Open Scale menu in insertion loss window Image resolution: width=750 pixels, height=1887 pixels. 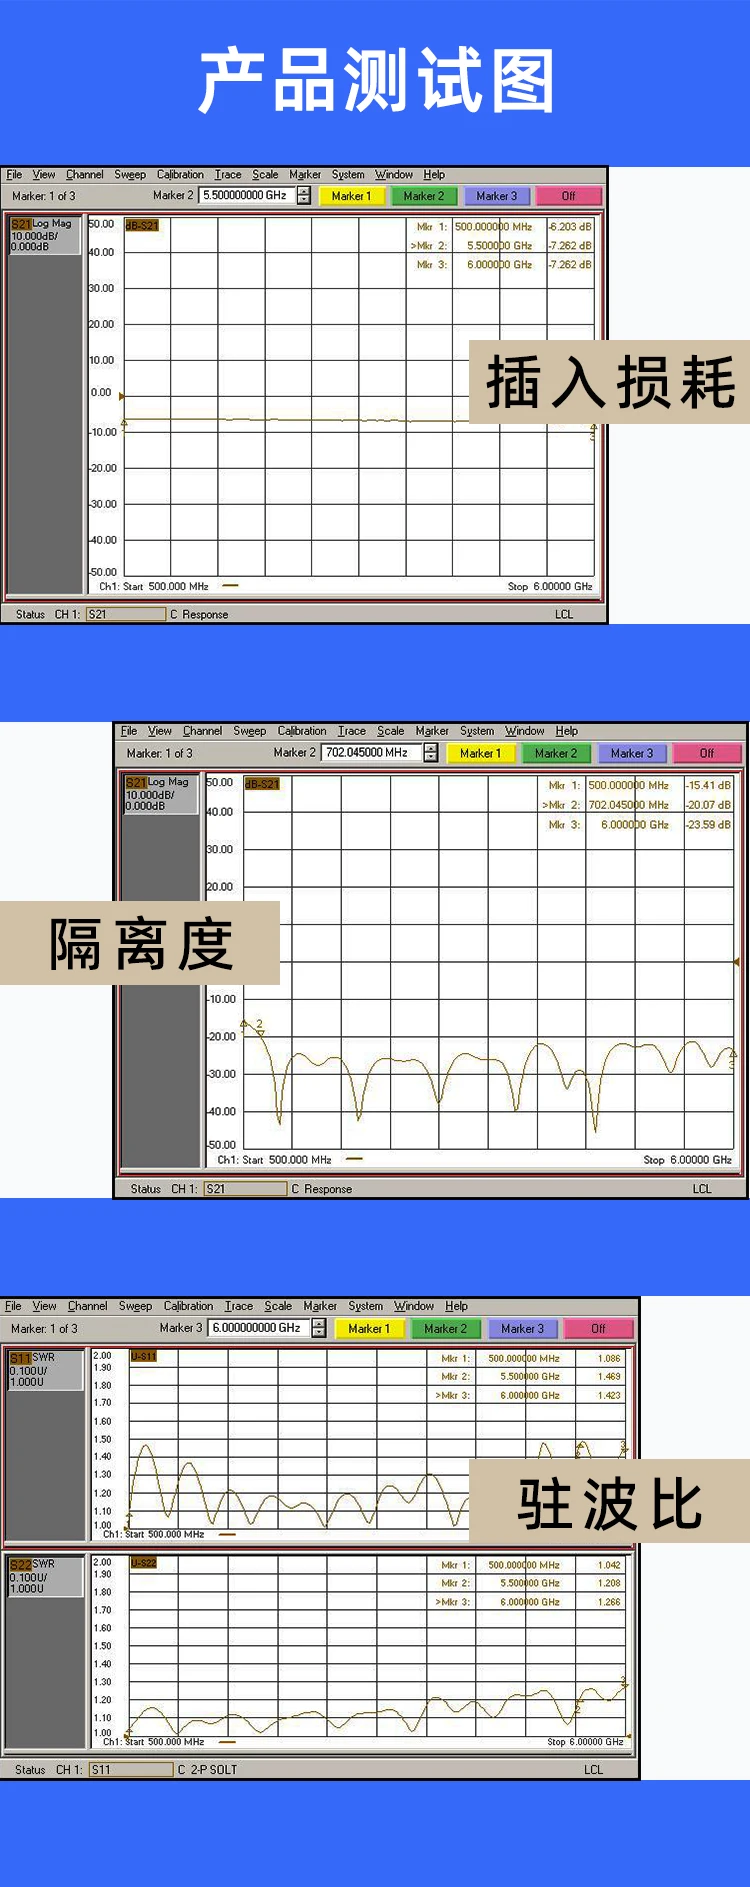click(265, 174)
